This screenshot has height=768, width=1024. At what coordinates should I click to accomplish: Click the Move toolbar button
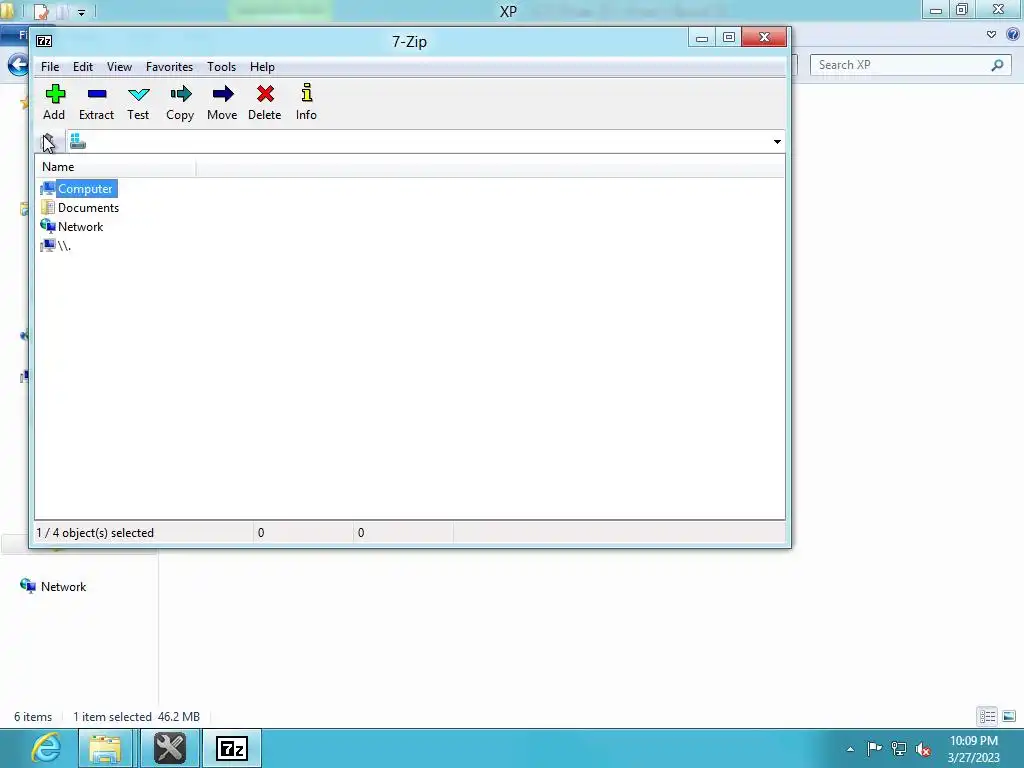222,103
